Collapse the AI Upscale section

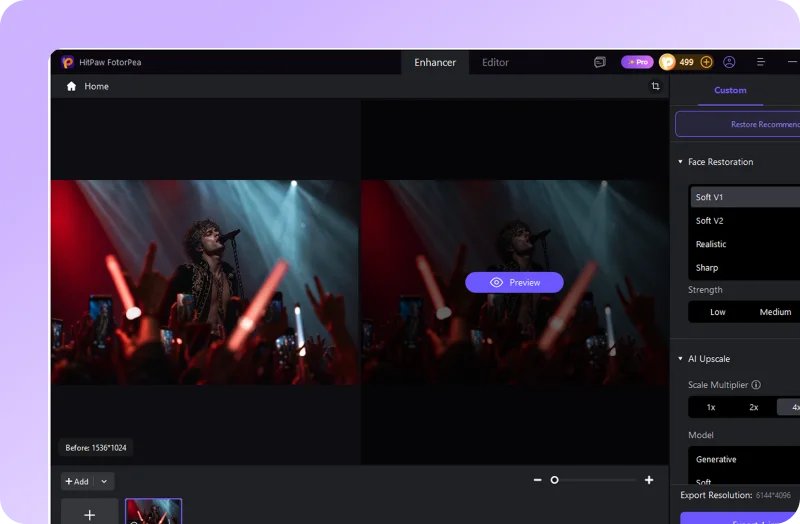click(x=680, y=359)
